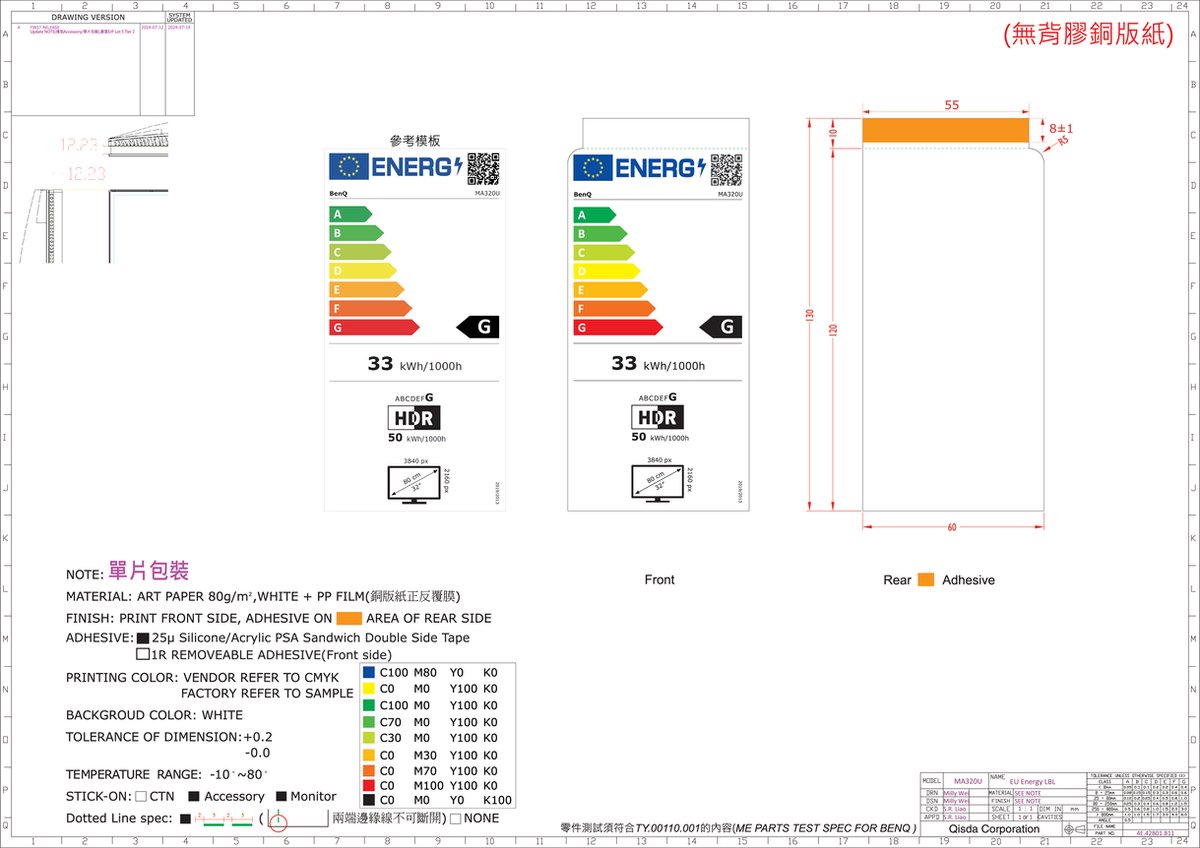Toggle the CTN stick-on checkbox

point(141,797)
